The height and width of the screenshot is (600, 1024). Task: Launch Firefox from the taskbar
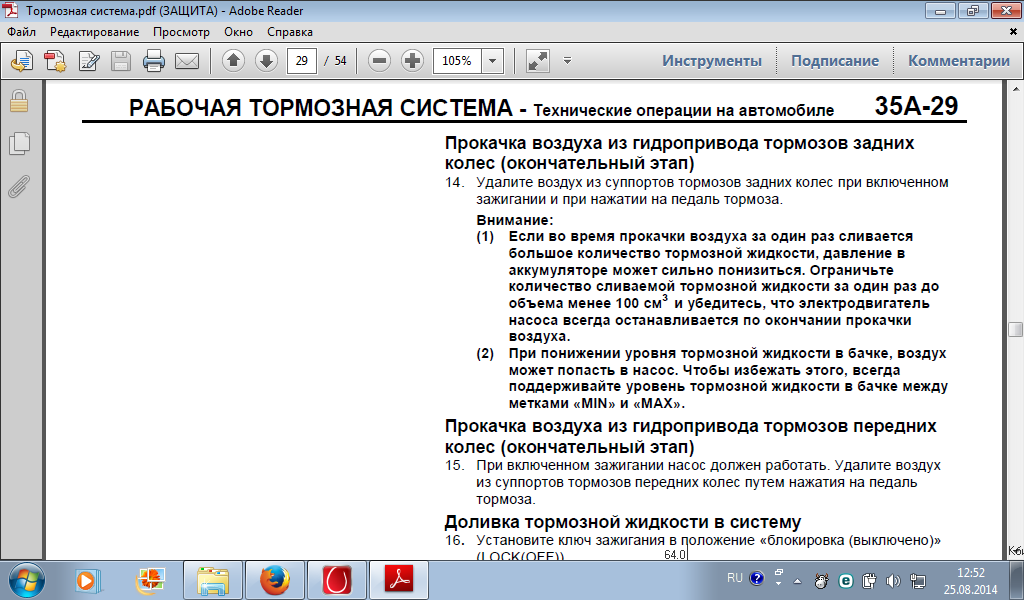(x=273, y=579)
